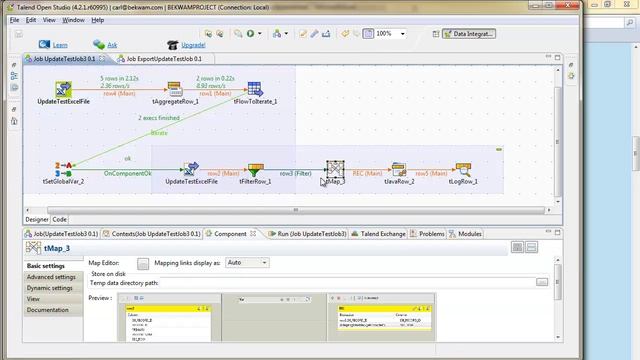
Task: Select the tFlowToIterate_1 component
Action: 255,89
